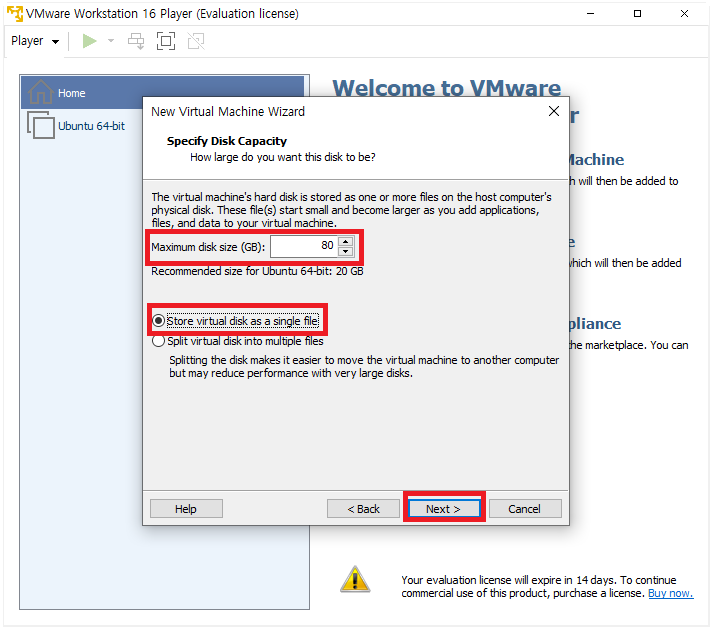This screenshot has width=713, height=630.
Task: Select the Home item in library
Action: pyautogui.click(x=162, y=93)
